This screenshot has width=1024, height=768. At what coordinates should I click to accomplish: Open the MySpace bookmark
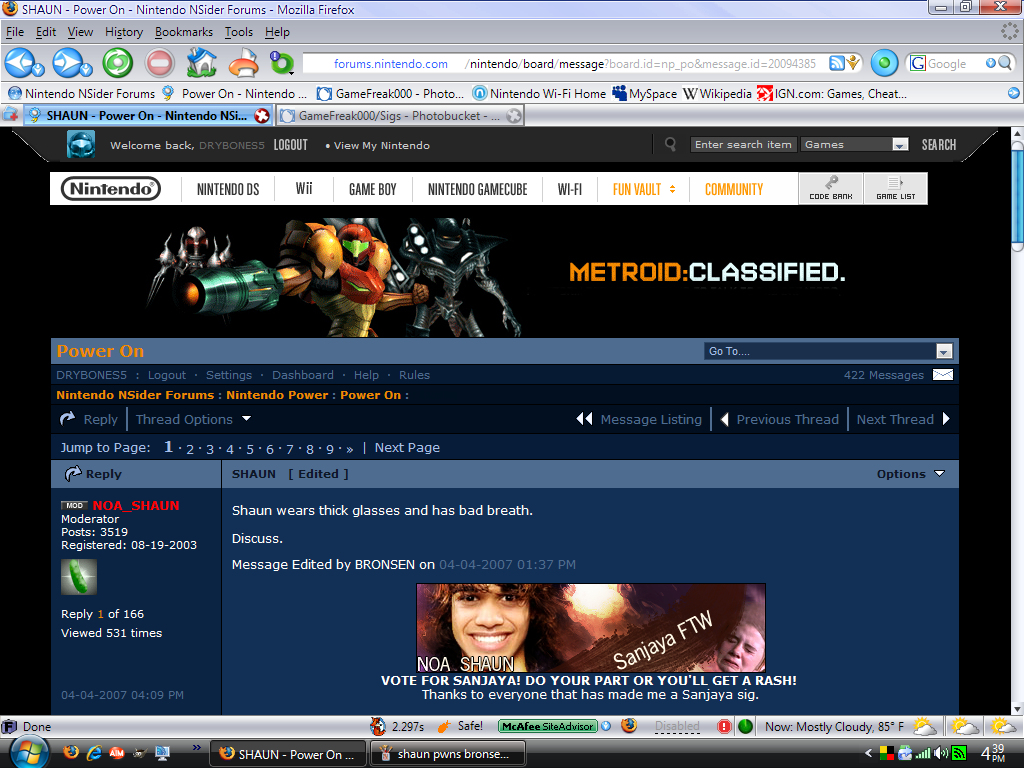[x=645, y=93]
